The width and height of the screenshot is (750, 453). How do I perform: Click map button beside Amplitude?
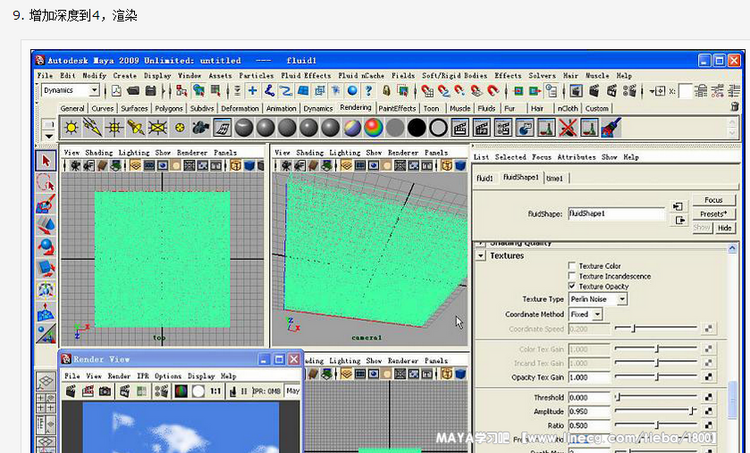[709, 411]
